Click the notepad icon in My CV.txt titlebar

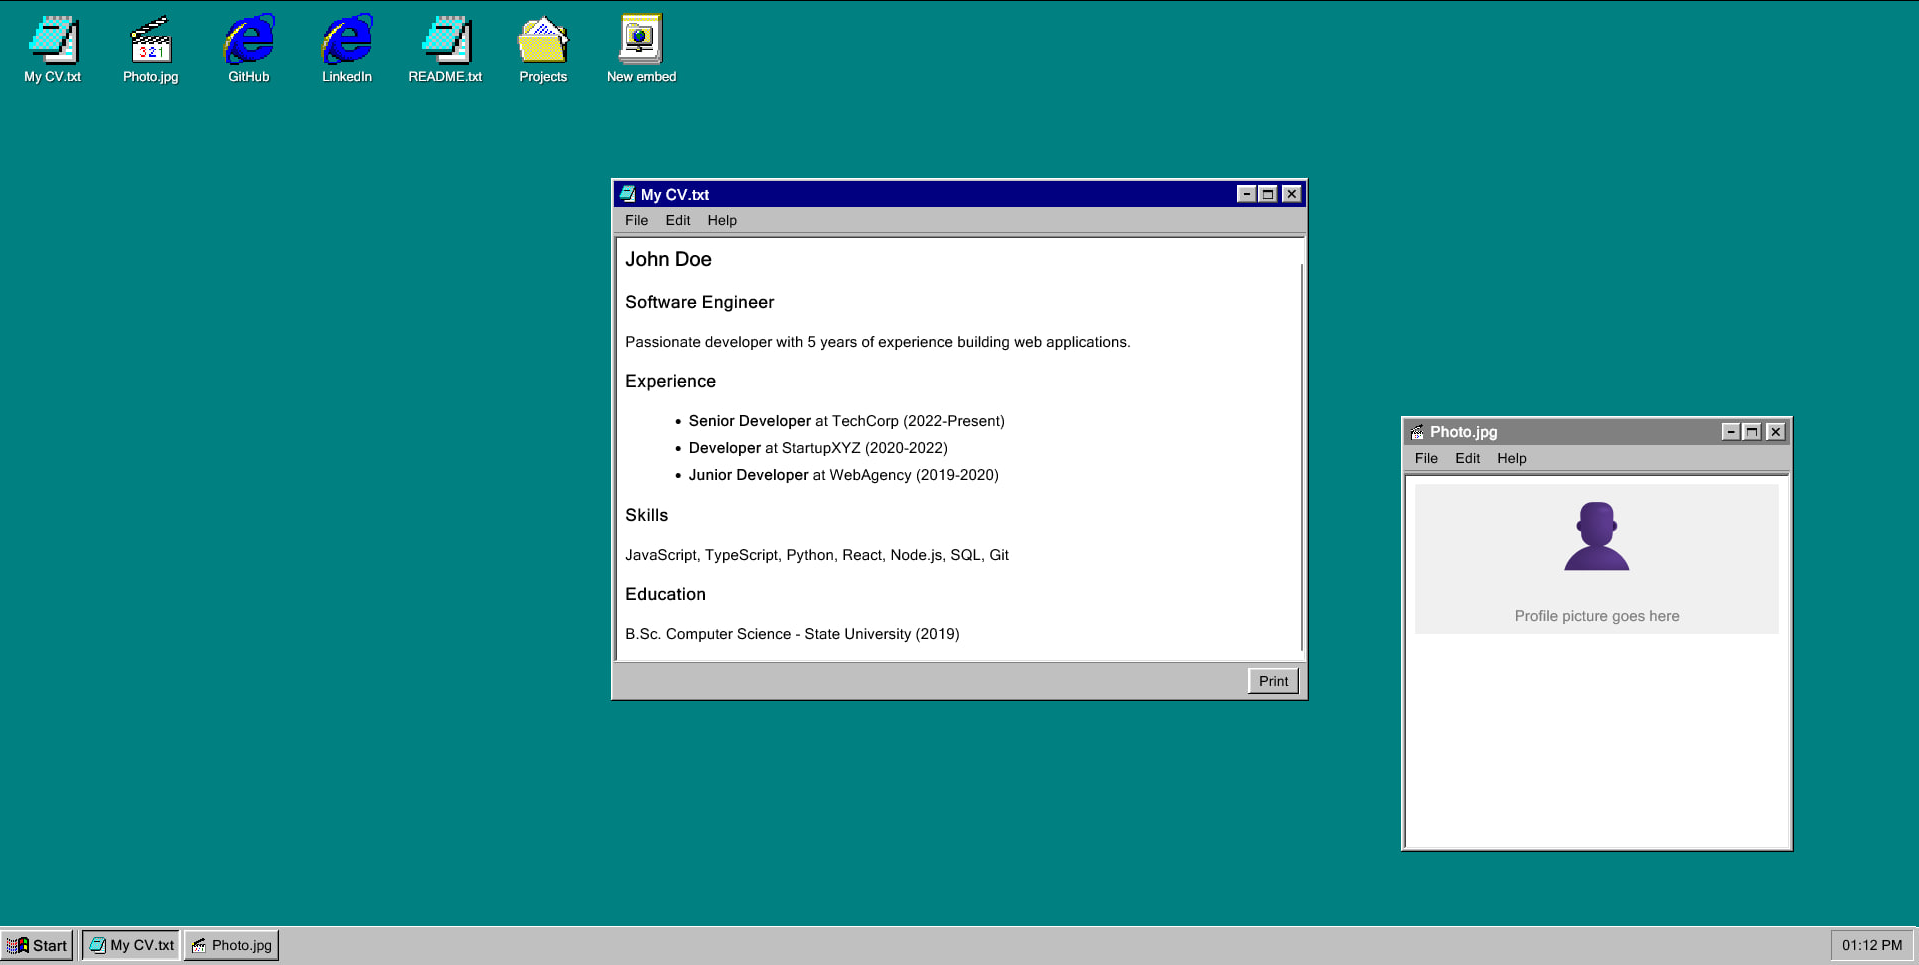(628, 194)
